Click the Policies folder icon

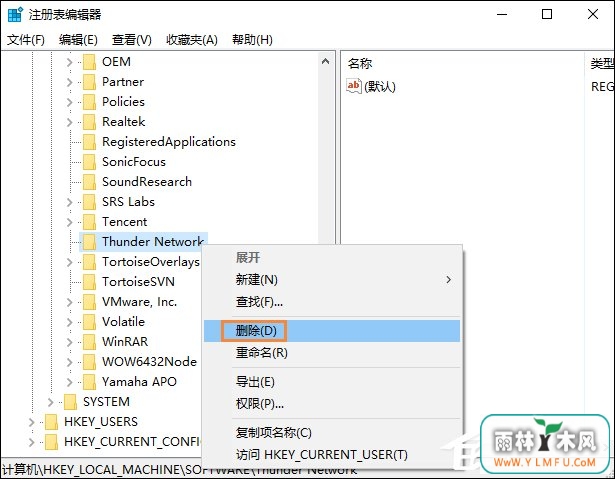point(89,102)
